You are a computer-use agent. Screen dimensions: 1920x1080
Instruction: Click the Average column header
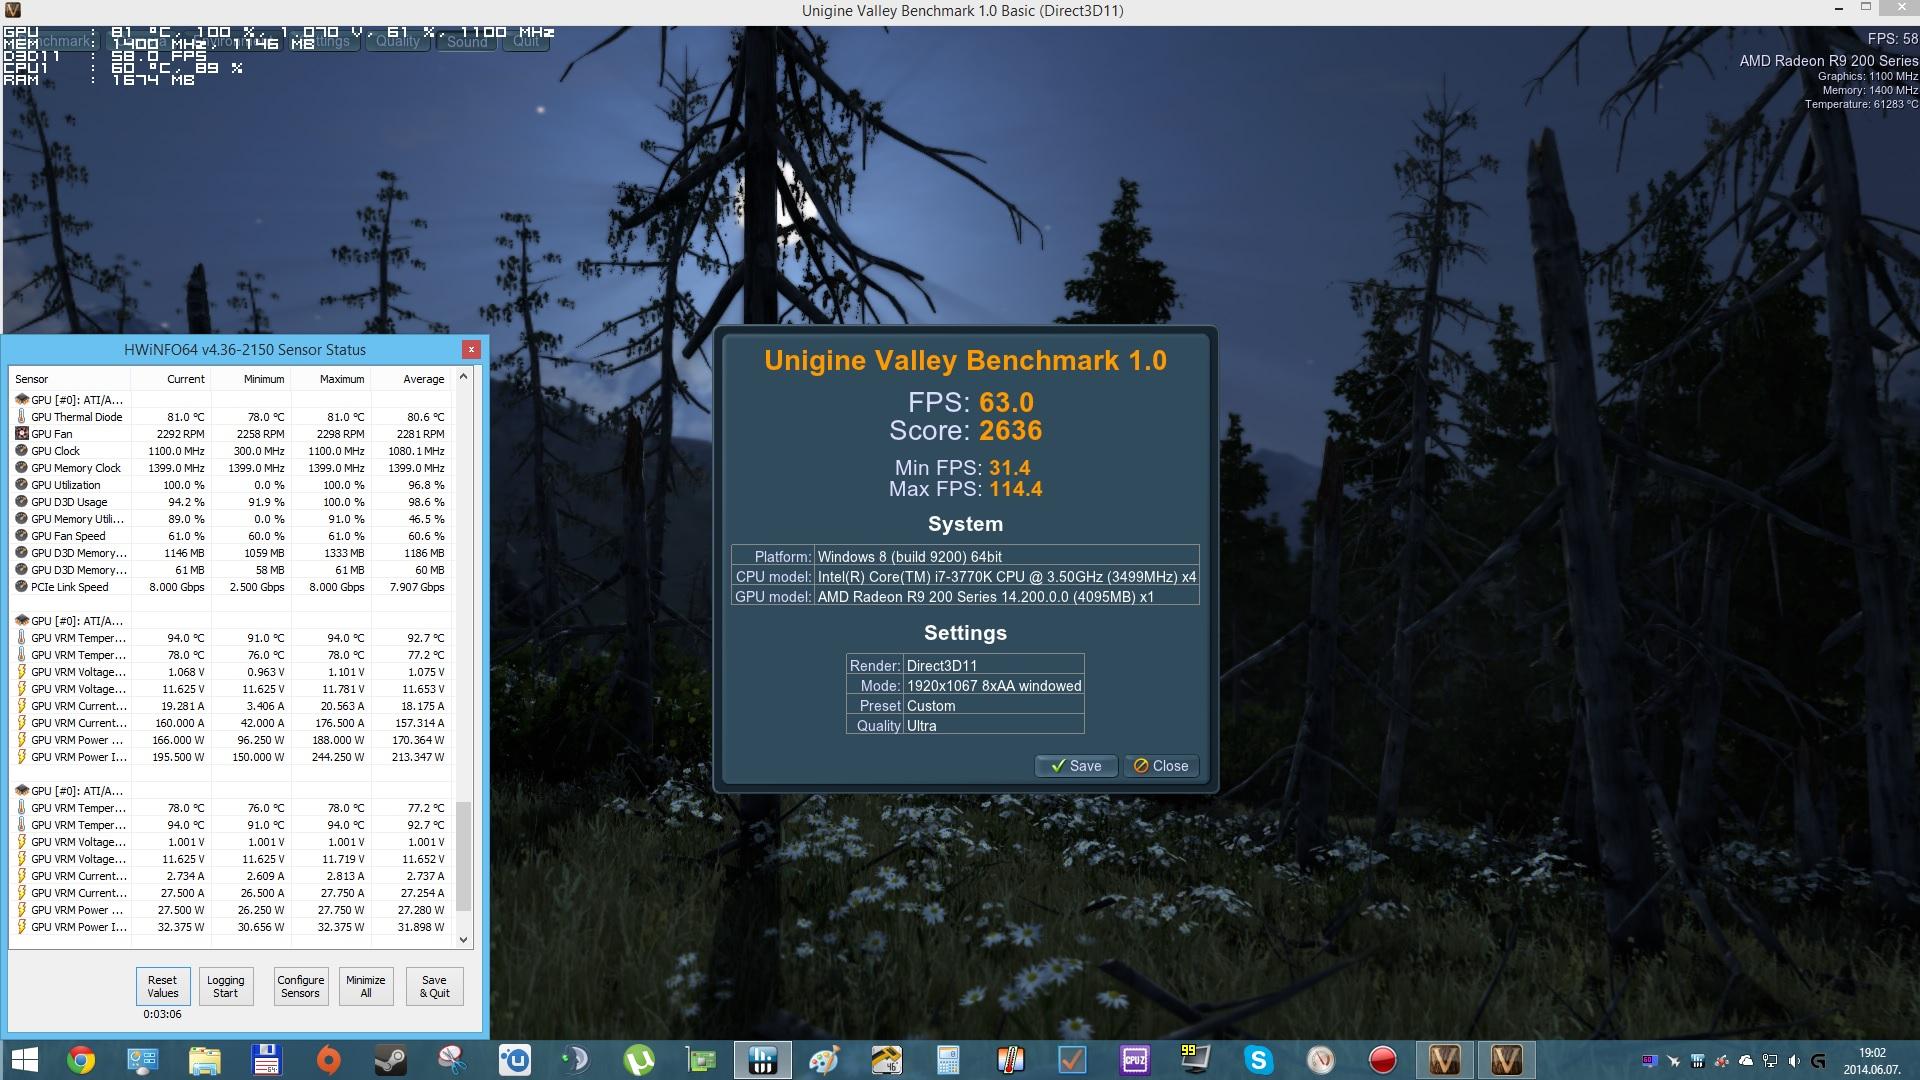point(410,379)
